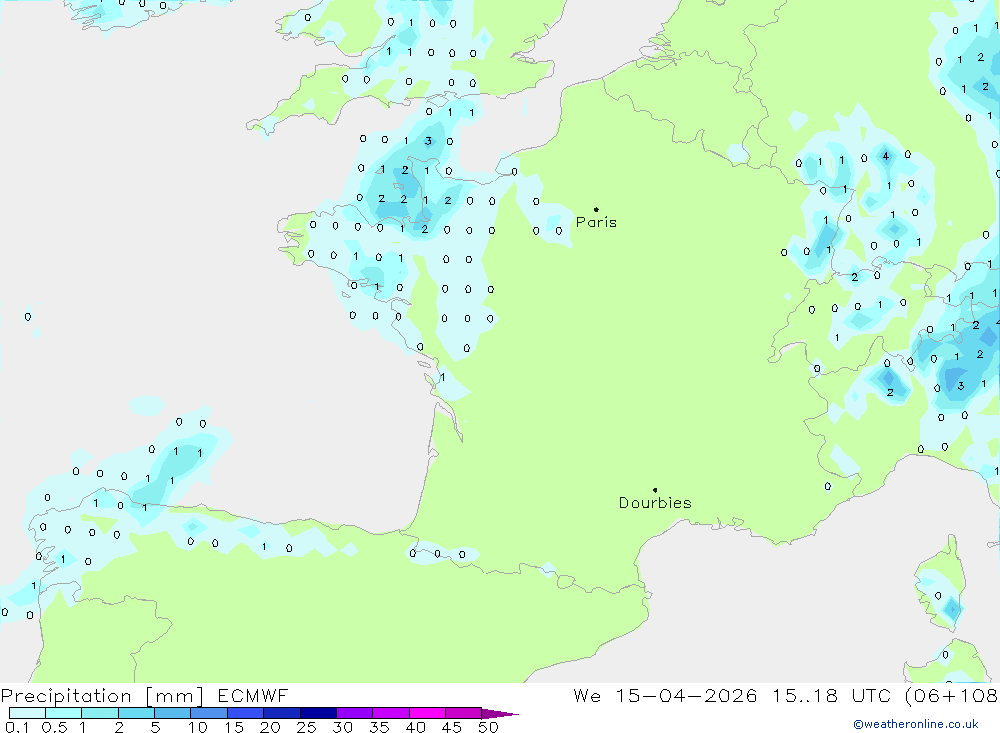Pick the 0.5–1 mm legend swatch
This screenshot has width=1000, height=733.
click(x=64, y=713)
